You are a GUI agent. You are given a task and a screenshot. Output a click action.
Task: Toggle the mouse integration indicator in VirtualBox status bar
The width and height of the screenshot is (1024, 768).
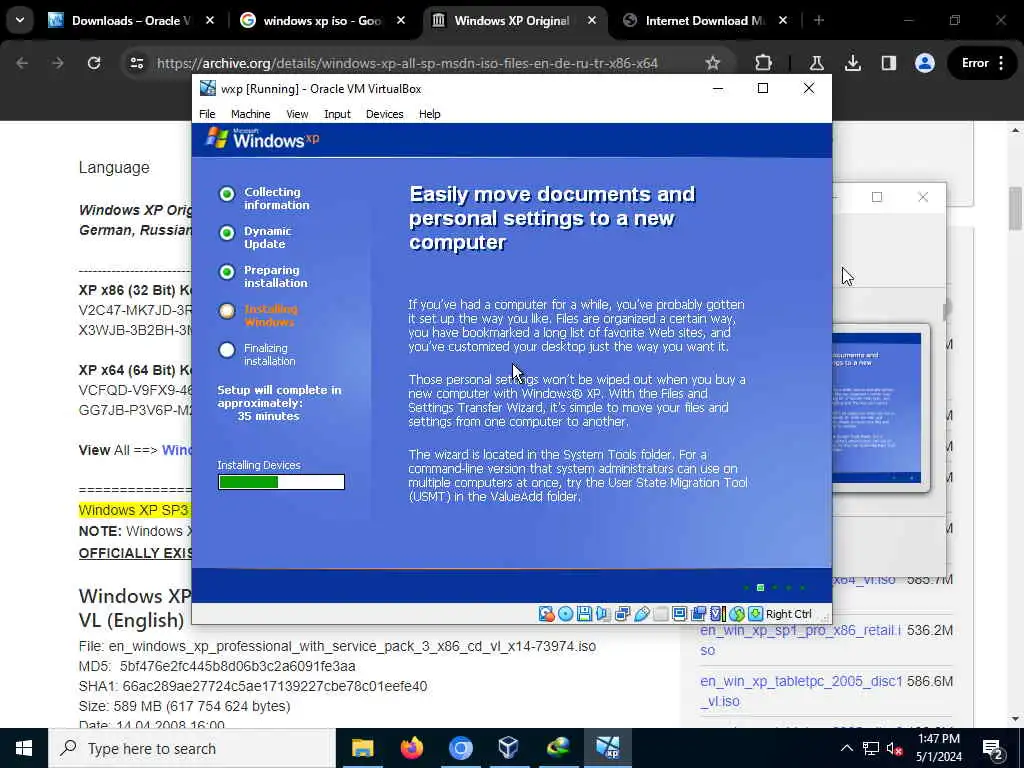click(737, 614)
